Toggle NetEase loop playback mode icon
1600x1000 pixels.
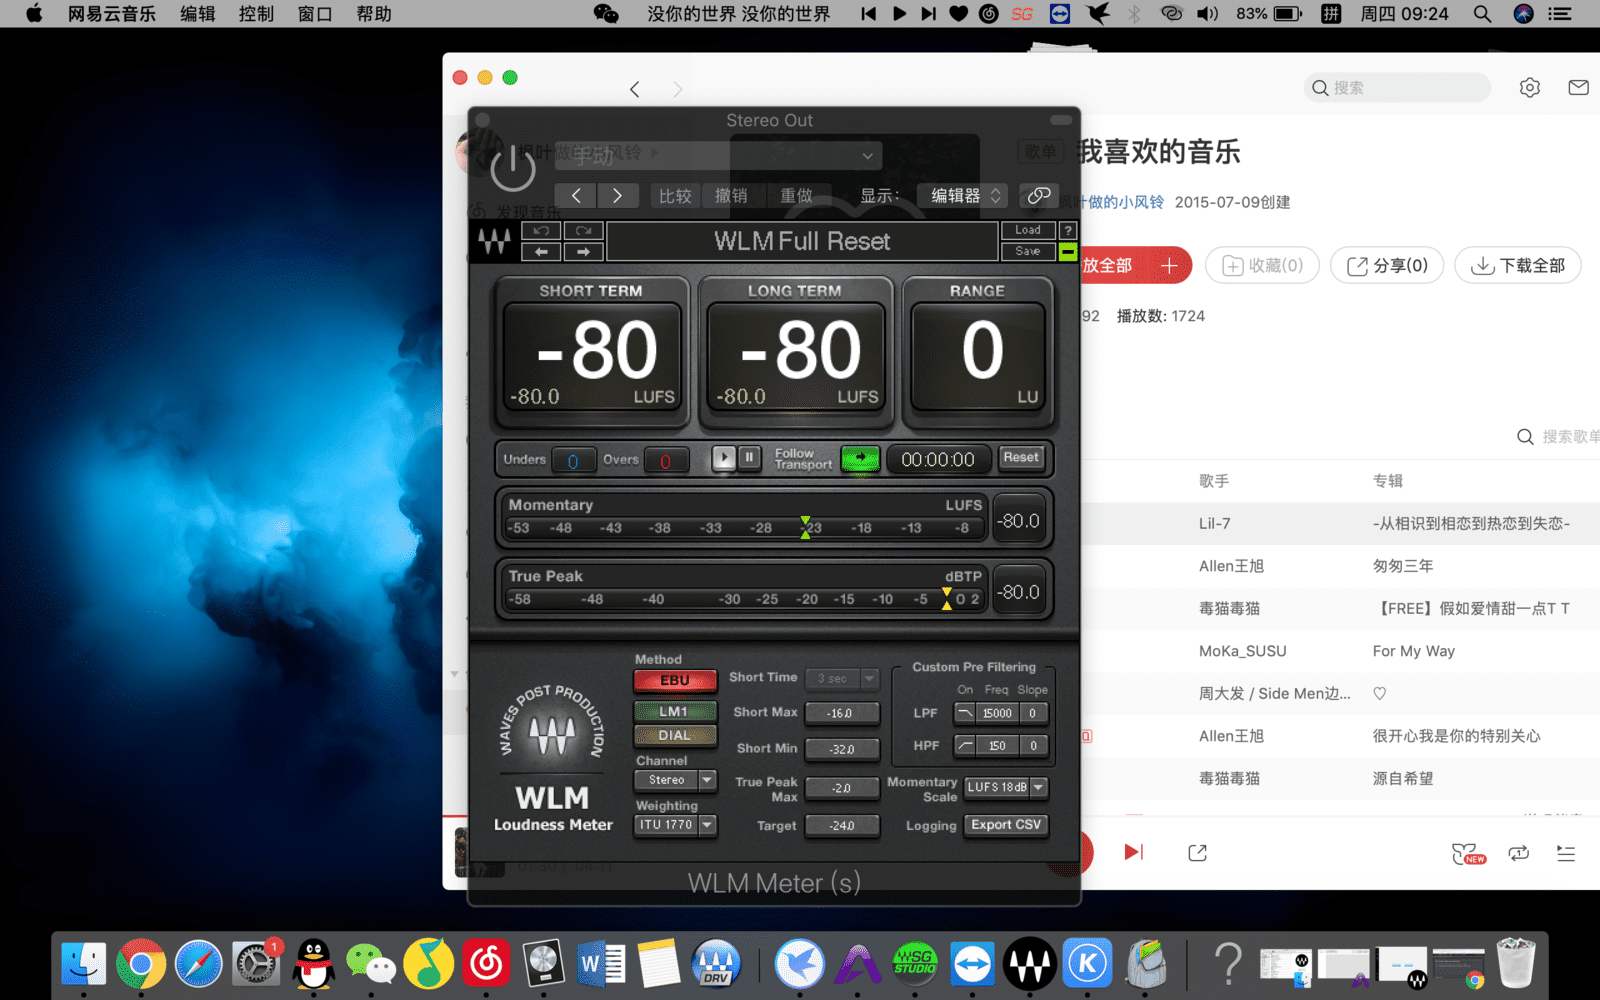(1519, 853)
